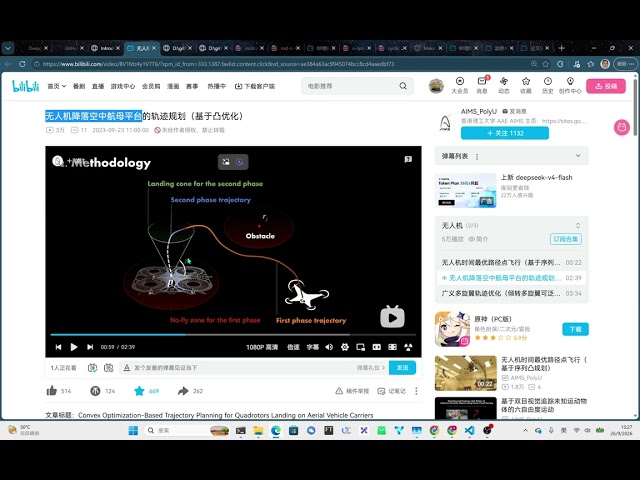The width and height of the screenshot is (640, 480).
Task: Expand the 无人机 collection list chevron
Action: [x=578, y=225]
